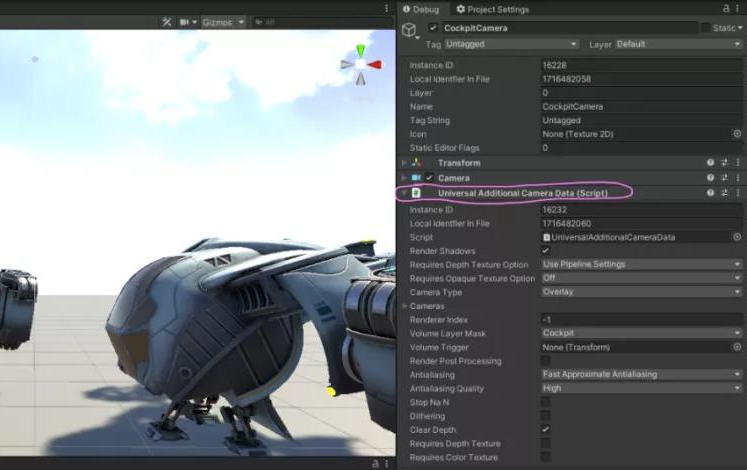
Task: Toggle the Stop NaN checkbox
Action: 545,402
